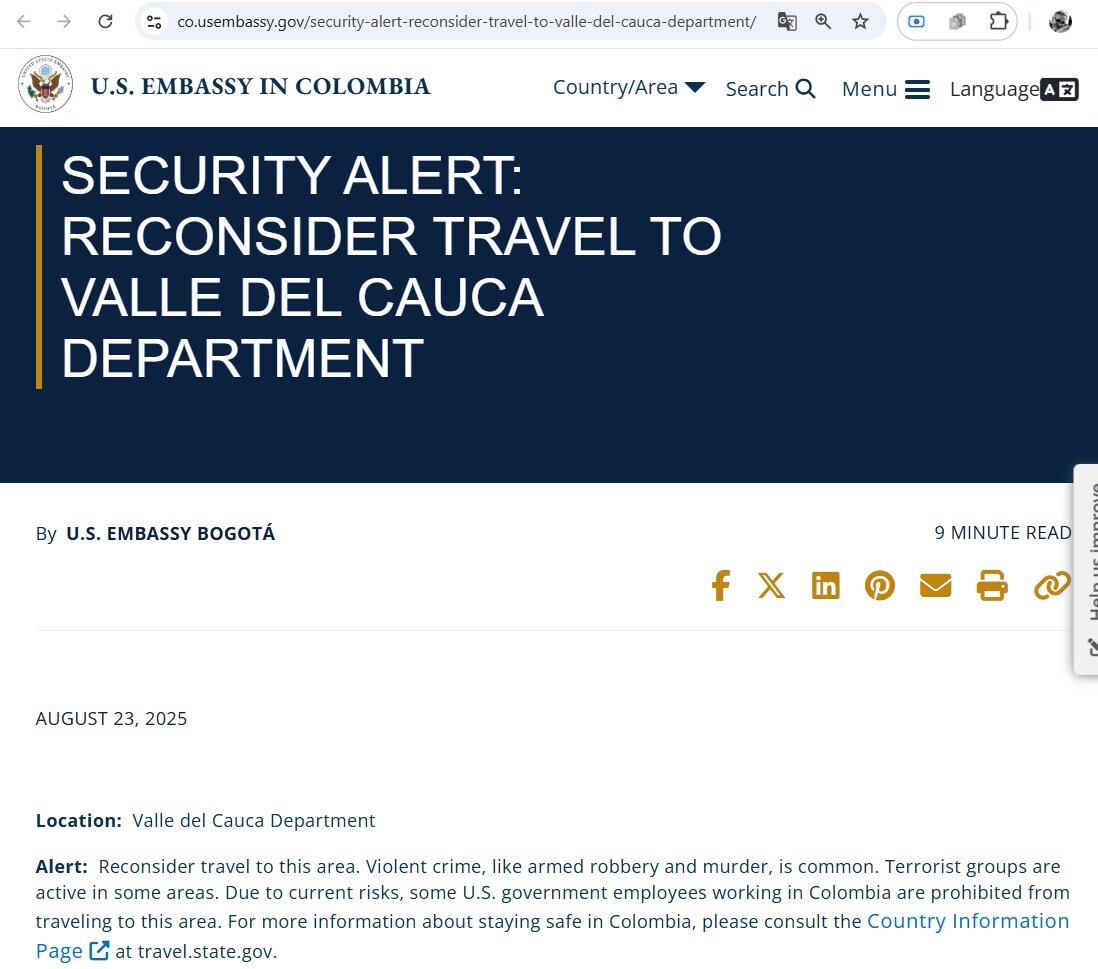This screenshot has width=1098, height=969.
Task: Open the hamburger Menu
Action: (886, 89)
